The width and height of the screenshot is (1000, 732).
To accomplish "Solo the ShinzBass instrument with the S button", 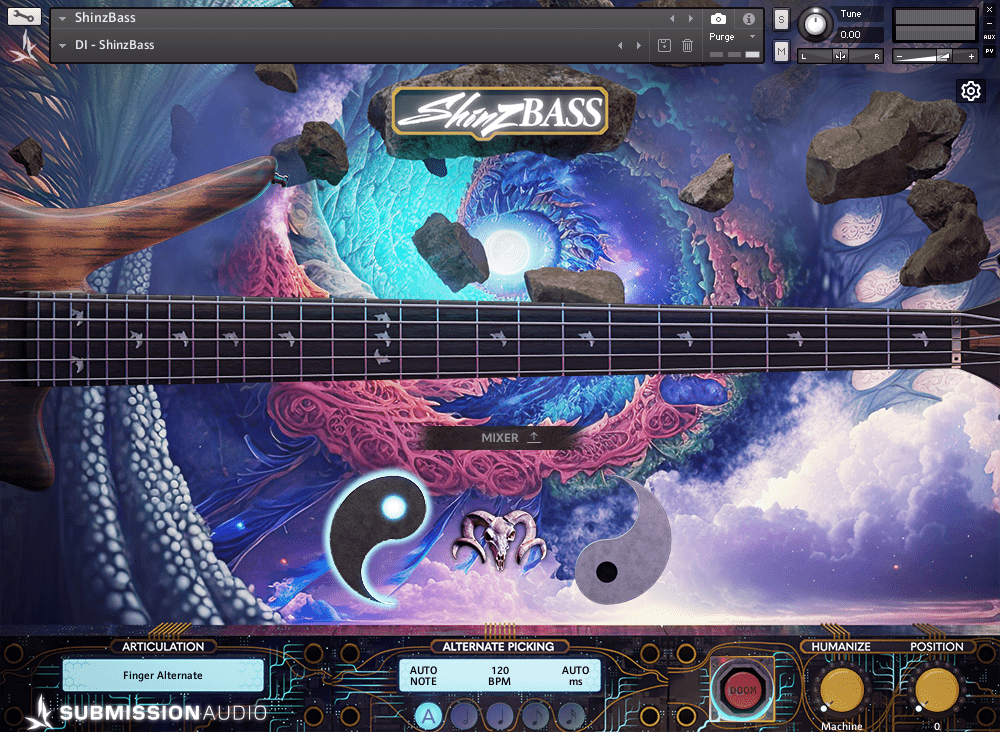I will (781, 19).
